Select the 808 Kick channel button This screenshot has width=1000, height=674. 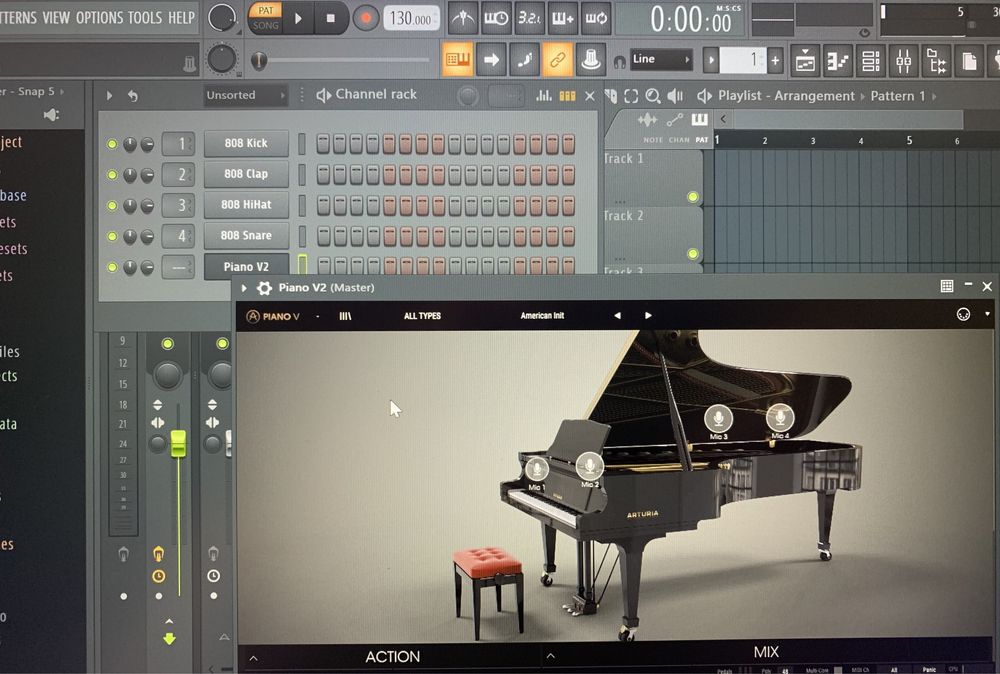[246, 143]
